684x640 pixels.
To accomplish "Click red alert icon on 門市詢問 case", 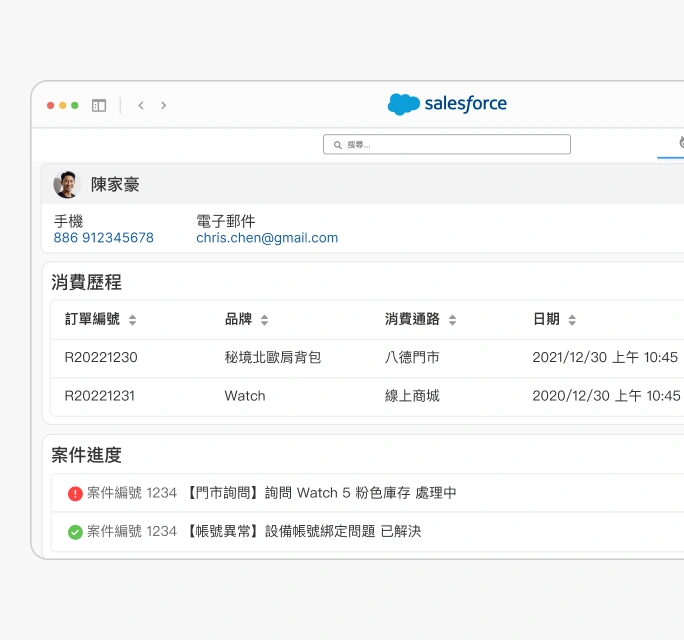I will coord(75,493).
